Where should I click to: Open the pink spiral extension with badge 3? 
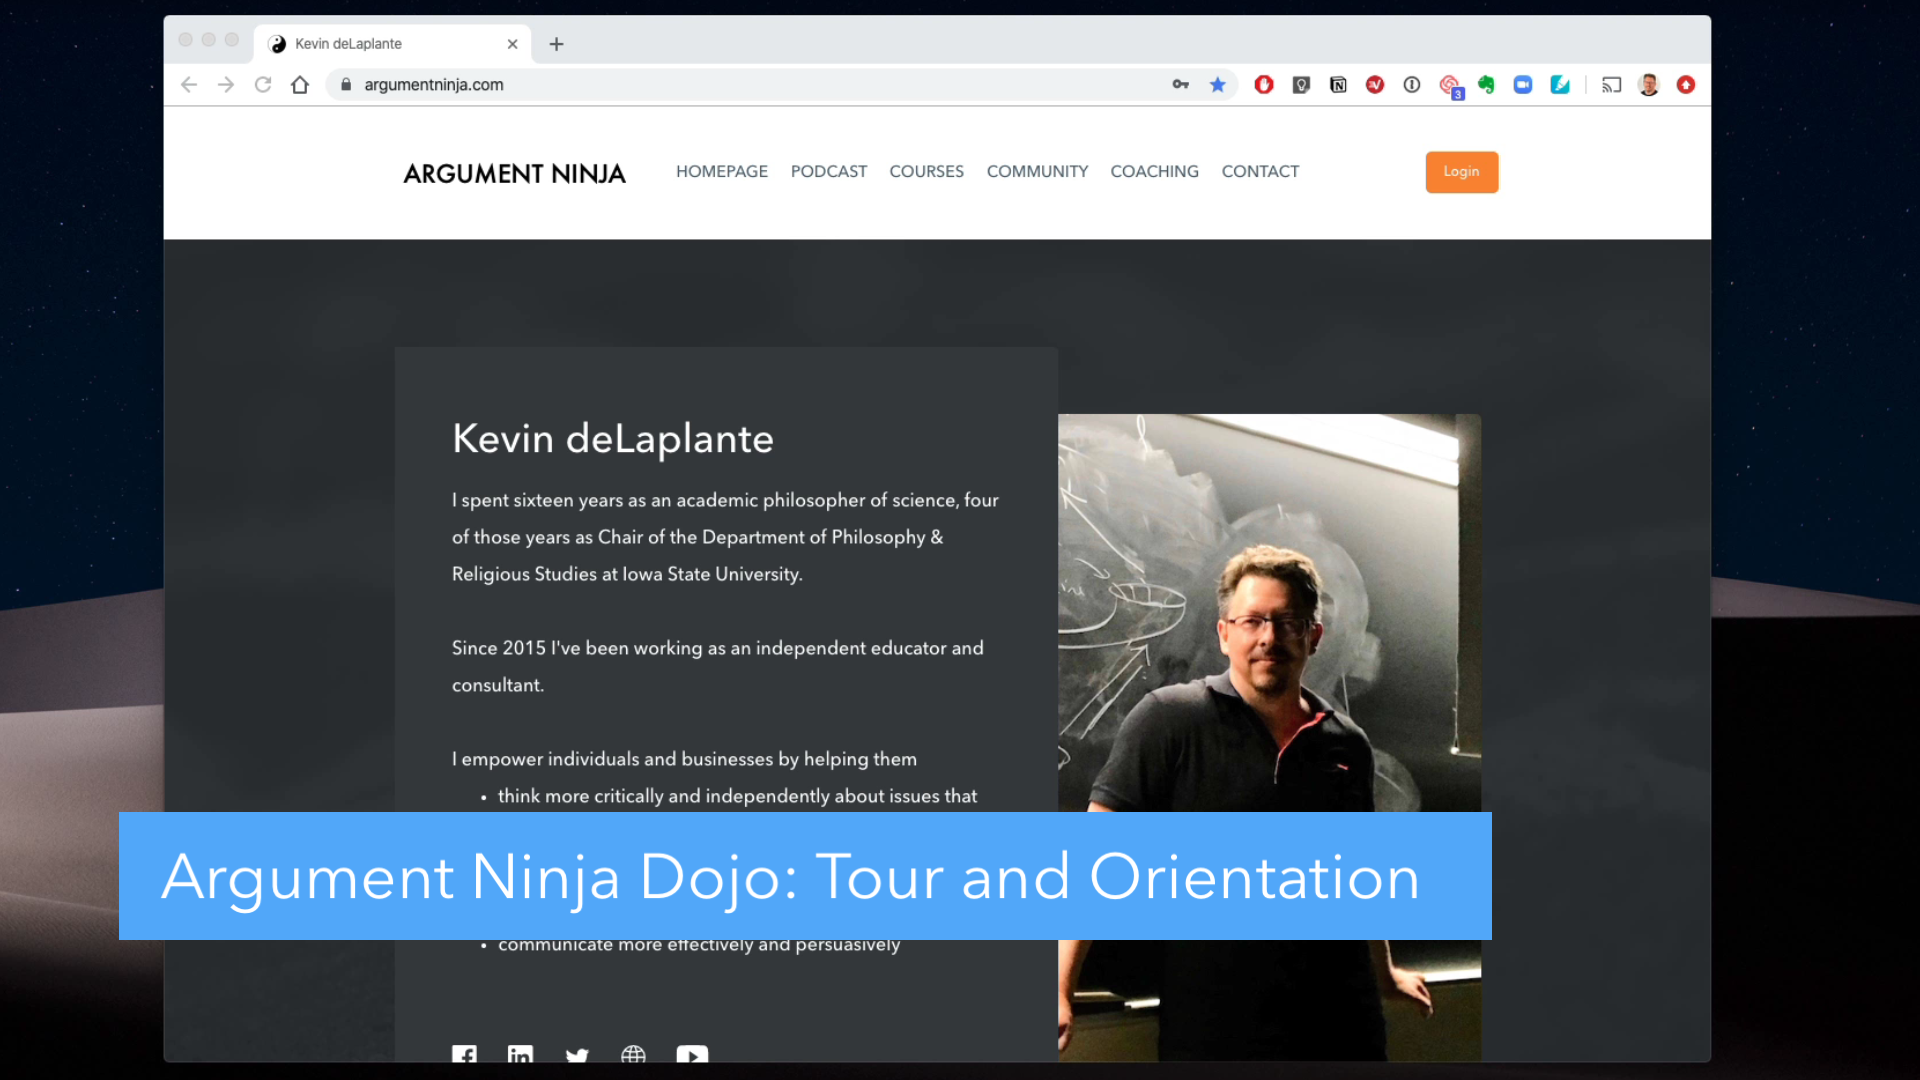[1450, 86]
